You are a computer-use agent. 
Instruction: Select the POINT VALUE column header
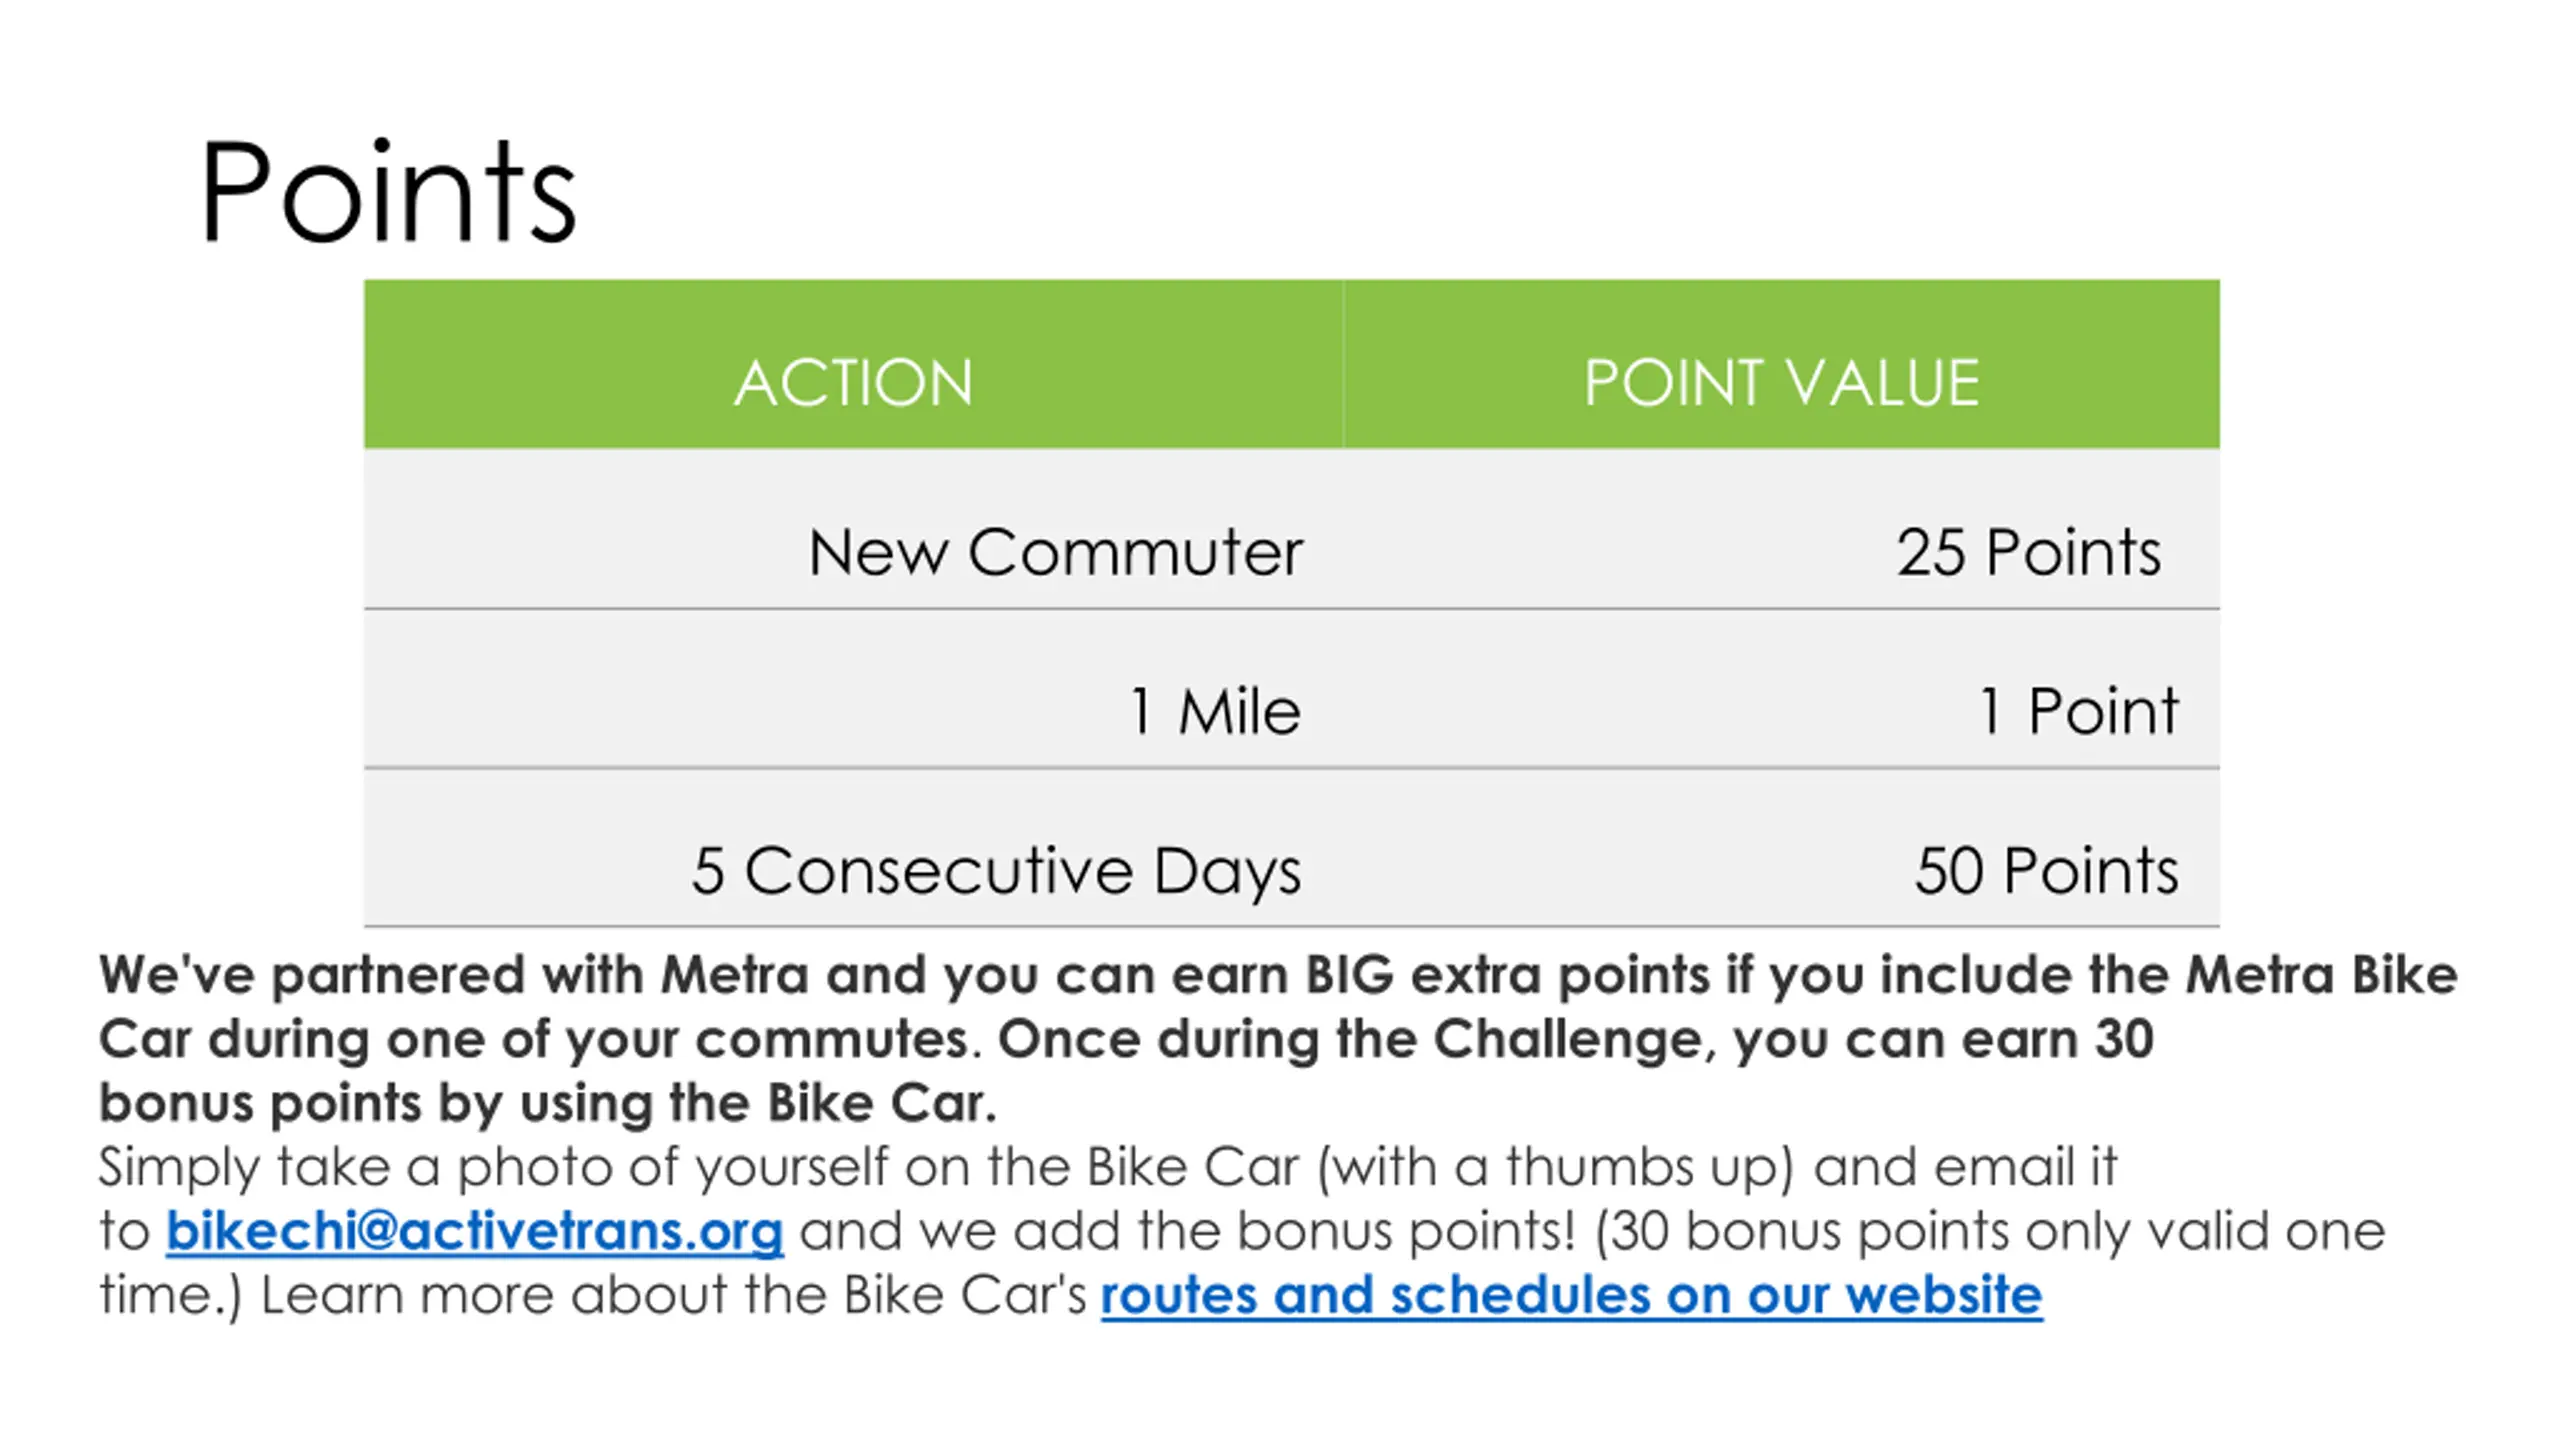coord(1781,364)
